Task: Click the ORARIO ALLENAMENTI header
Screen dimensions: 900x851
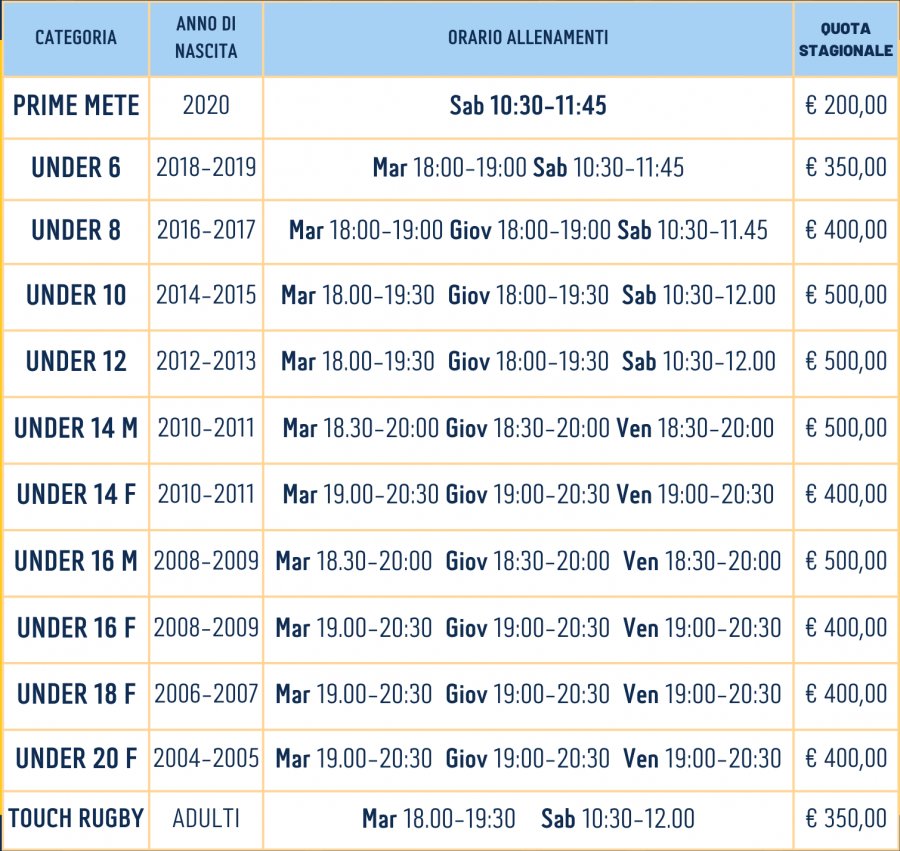Action: click(x=527, y=38)
